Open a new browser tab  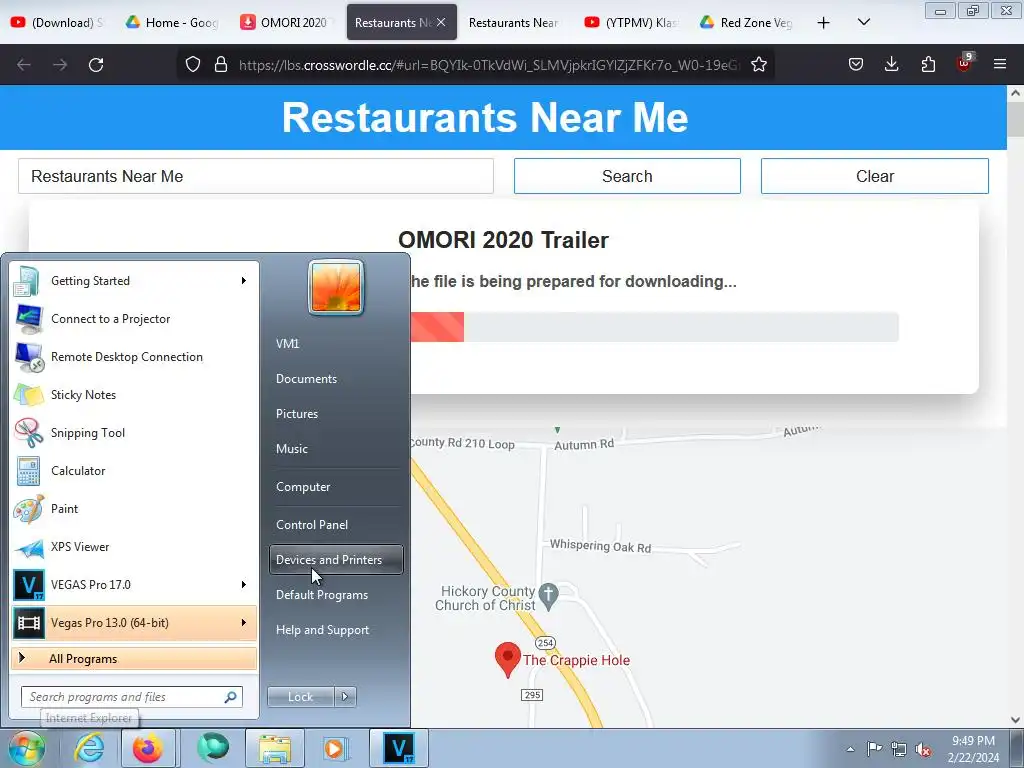824,23
